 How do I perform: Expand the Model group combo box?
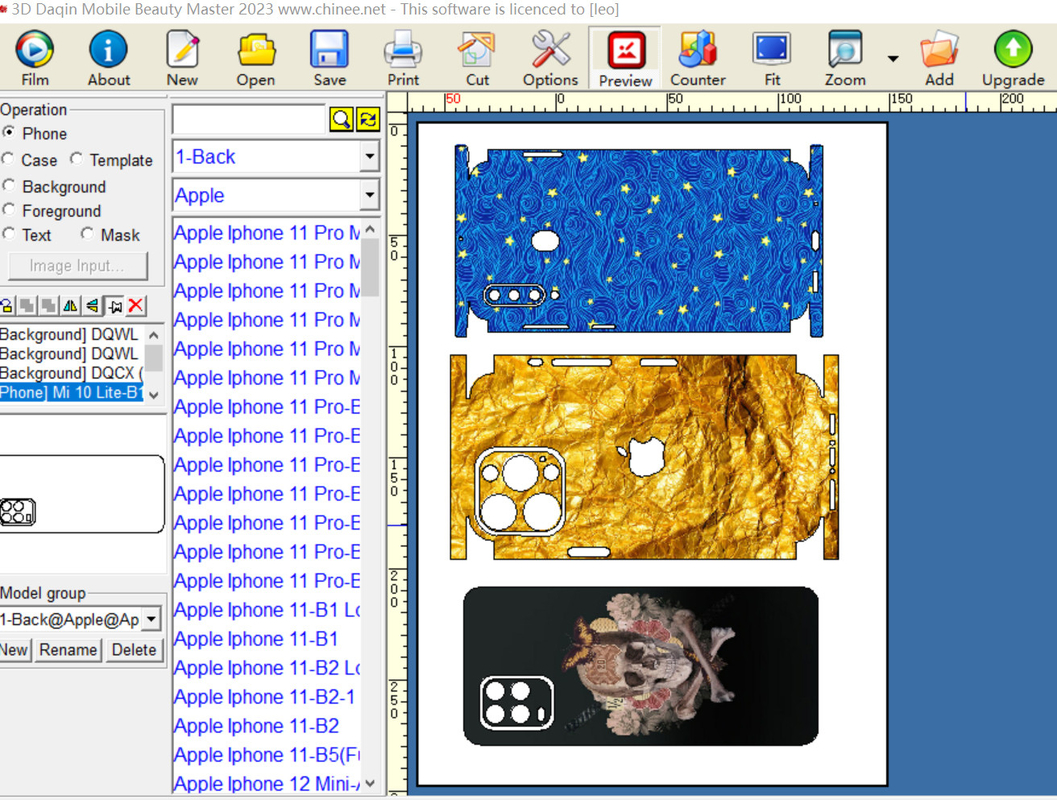click(151, 620)
